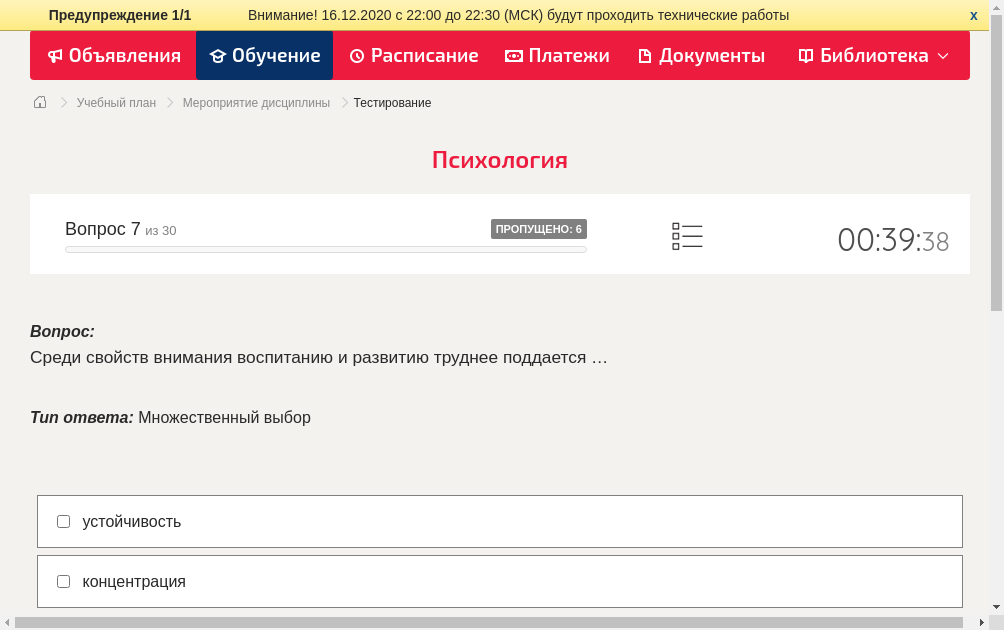Click the book icon on Библиотека
The image size is (1004, 630).
click(804, 56)
